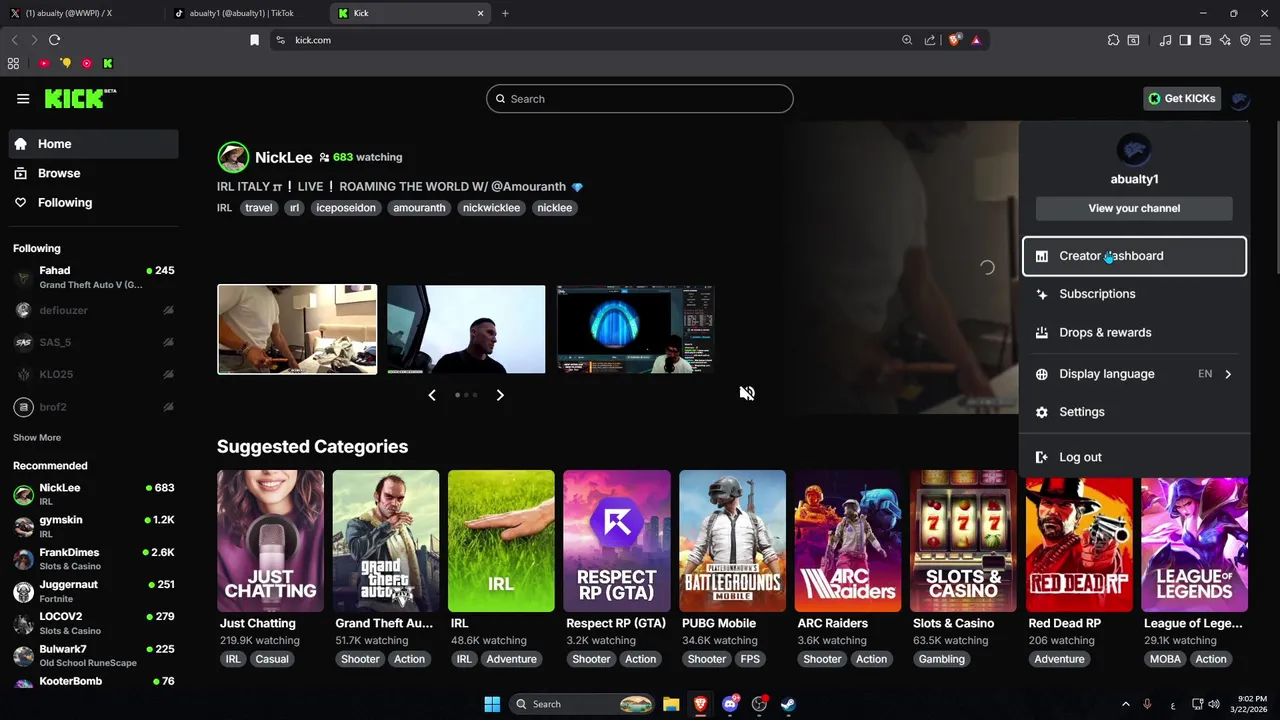Open a new browser tab
The height and width of the screenshot is (720, 1280).
(x=505, y=13)
